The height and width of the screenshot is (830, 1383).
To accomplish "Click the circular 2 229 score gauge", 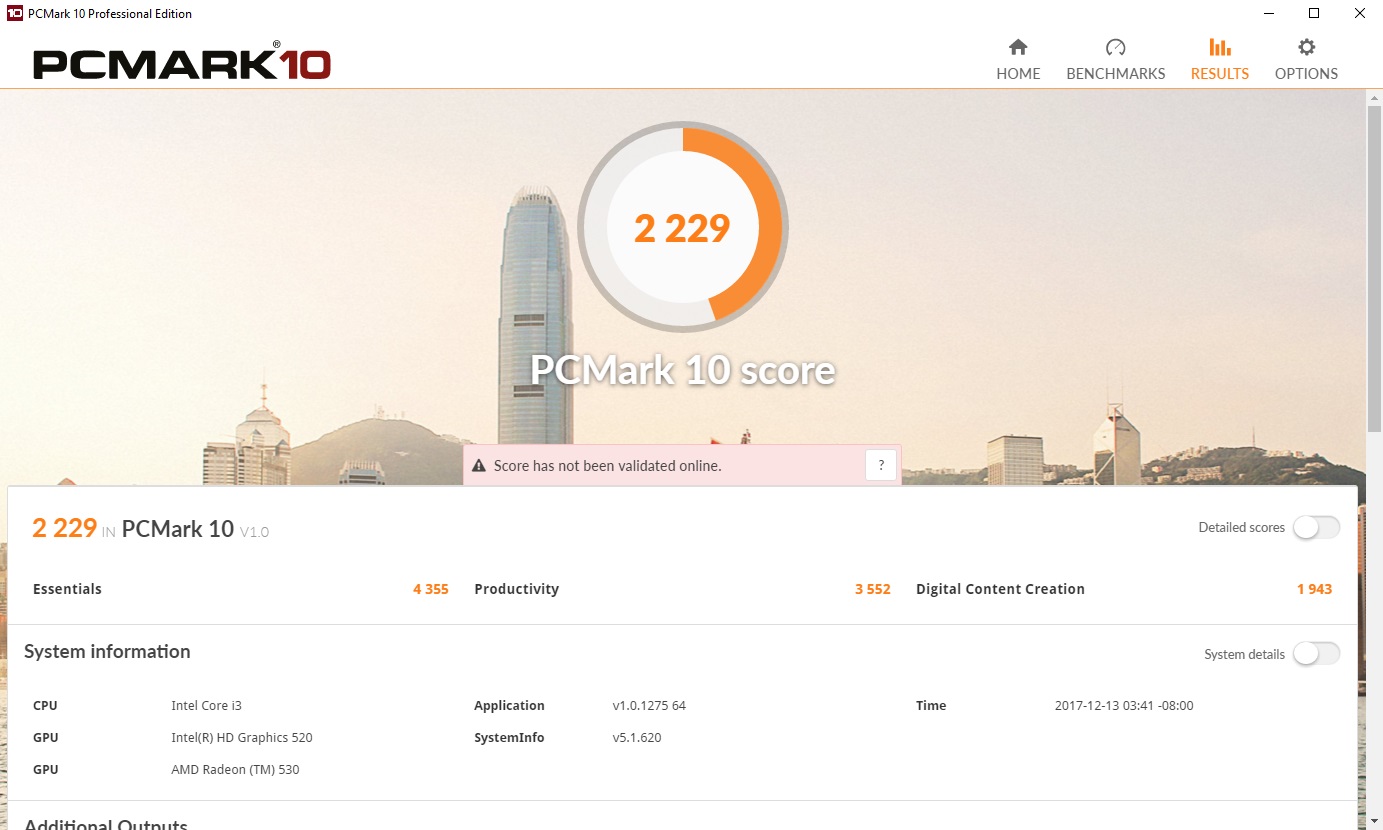I will pos(683,227).
